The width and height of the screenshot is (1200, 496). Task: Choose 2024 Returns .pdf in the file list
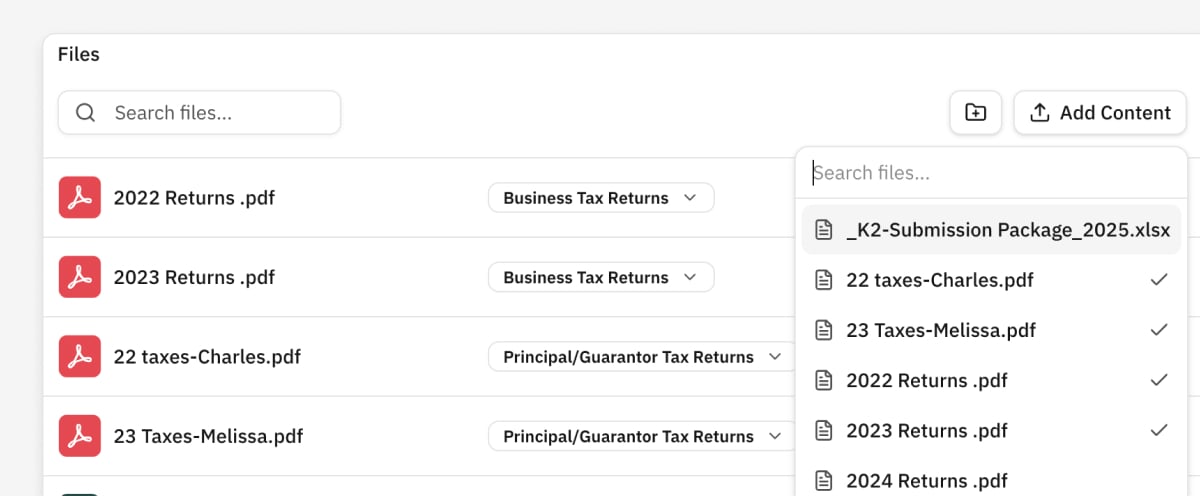tap(926, 481)
